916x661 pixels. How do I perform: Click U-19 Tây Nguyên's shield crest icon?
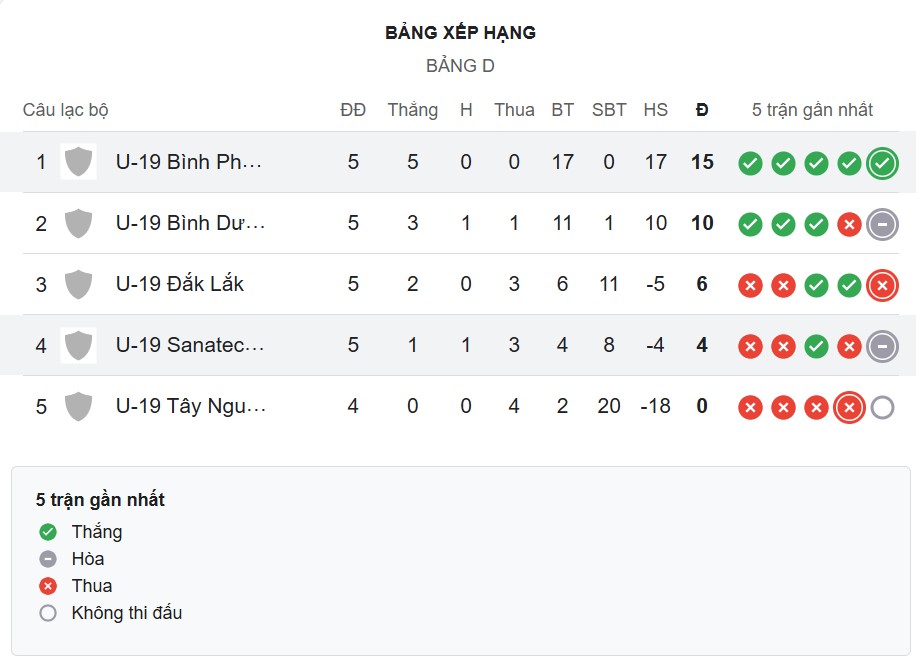click(x=77, y=407)
